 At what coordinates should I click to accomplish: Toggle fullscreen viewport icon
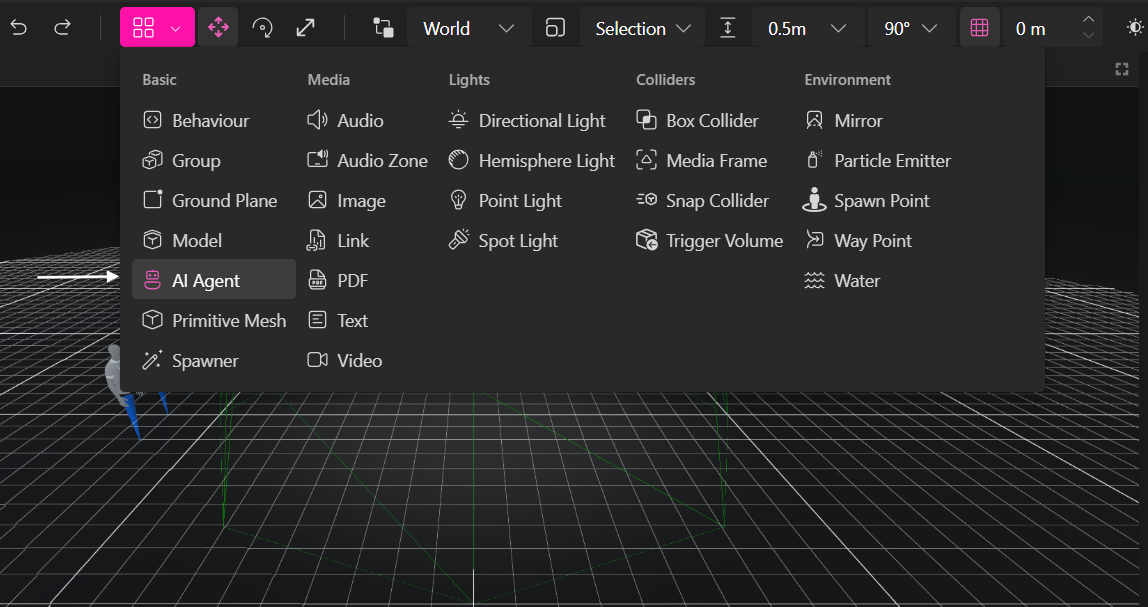1122,69
